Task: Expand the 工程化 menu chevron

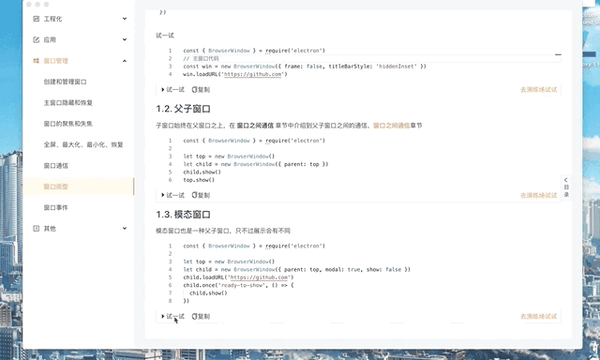Action: point(124,19)
